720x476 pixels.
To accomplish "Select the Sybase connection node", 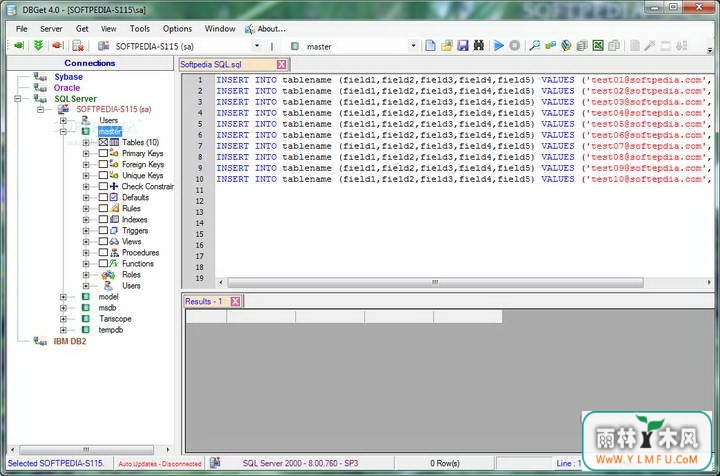I will click(x=68, y=77).
